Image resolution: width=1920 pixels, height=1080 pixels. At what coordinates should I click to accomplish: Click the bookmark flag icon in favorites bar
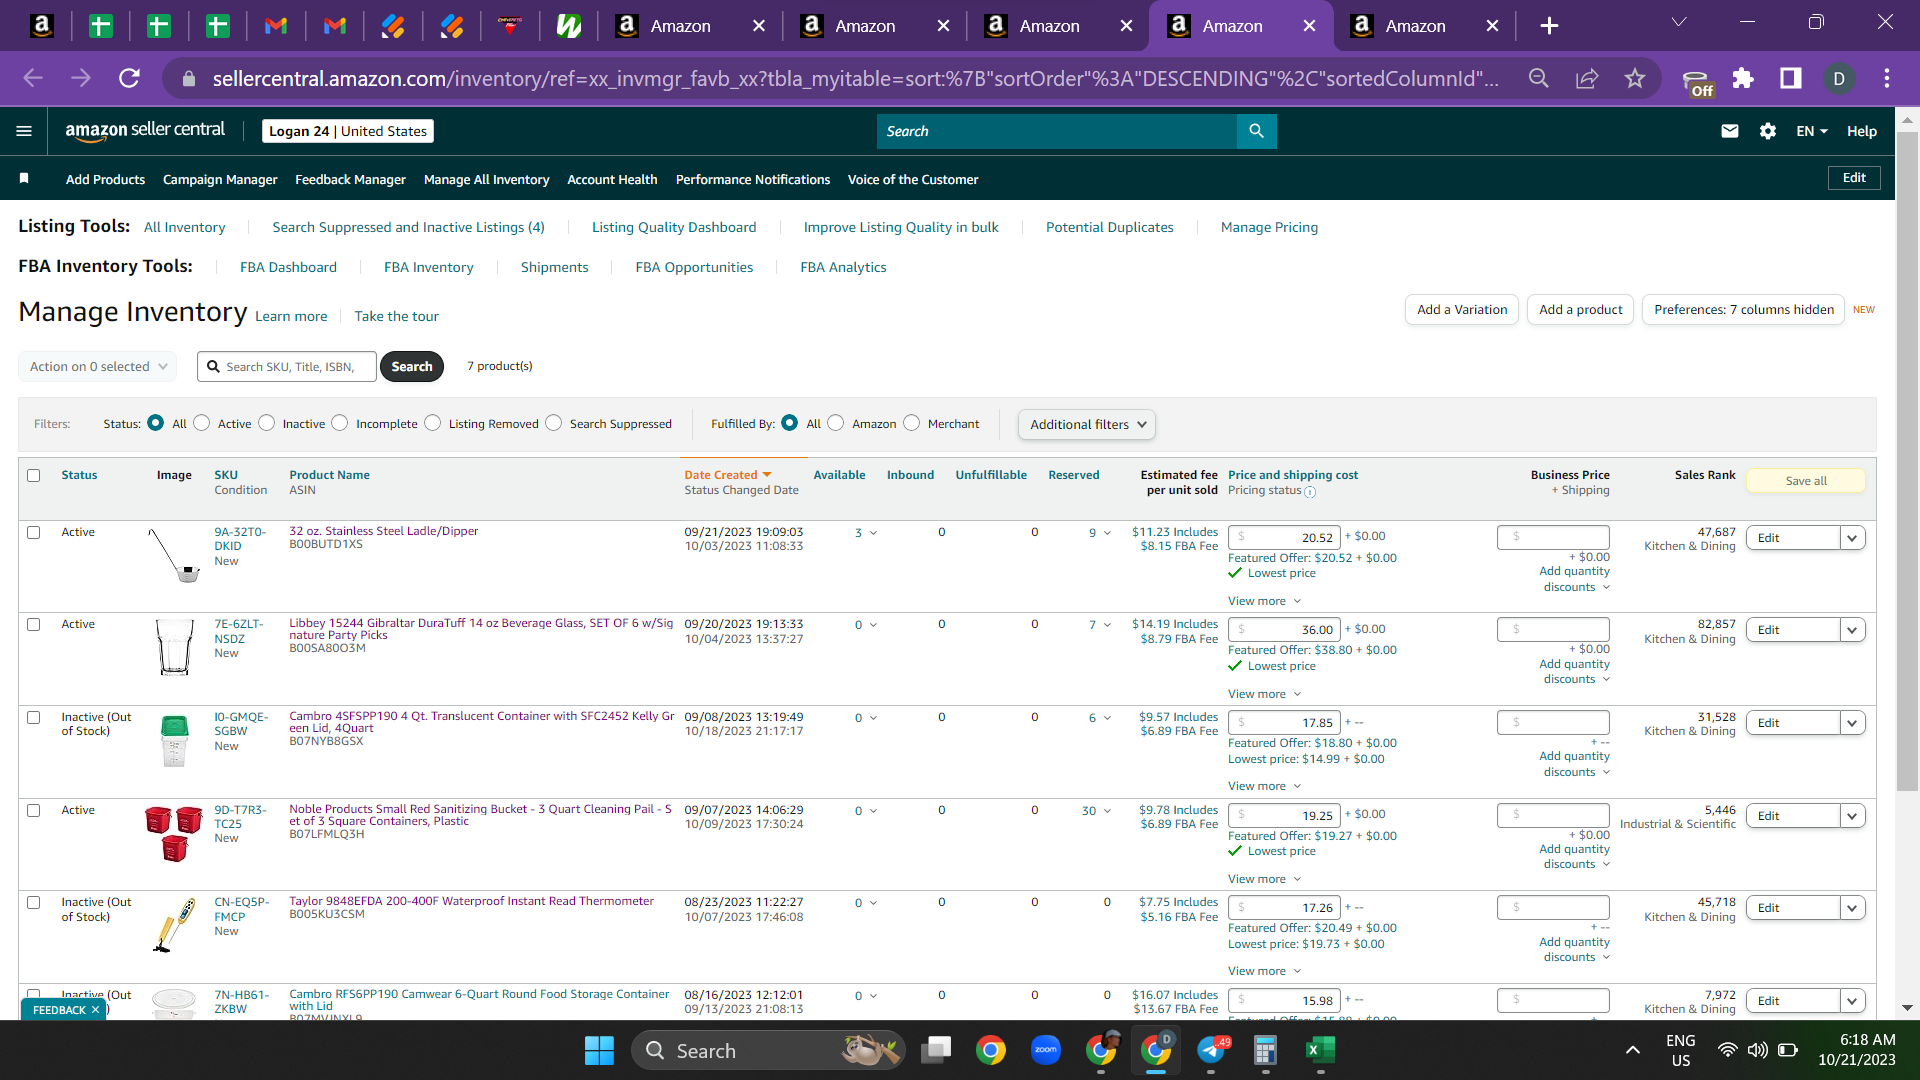click(x=24, y=178)
